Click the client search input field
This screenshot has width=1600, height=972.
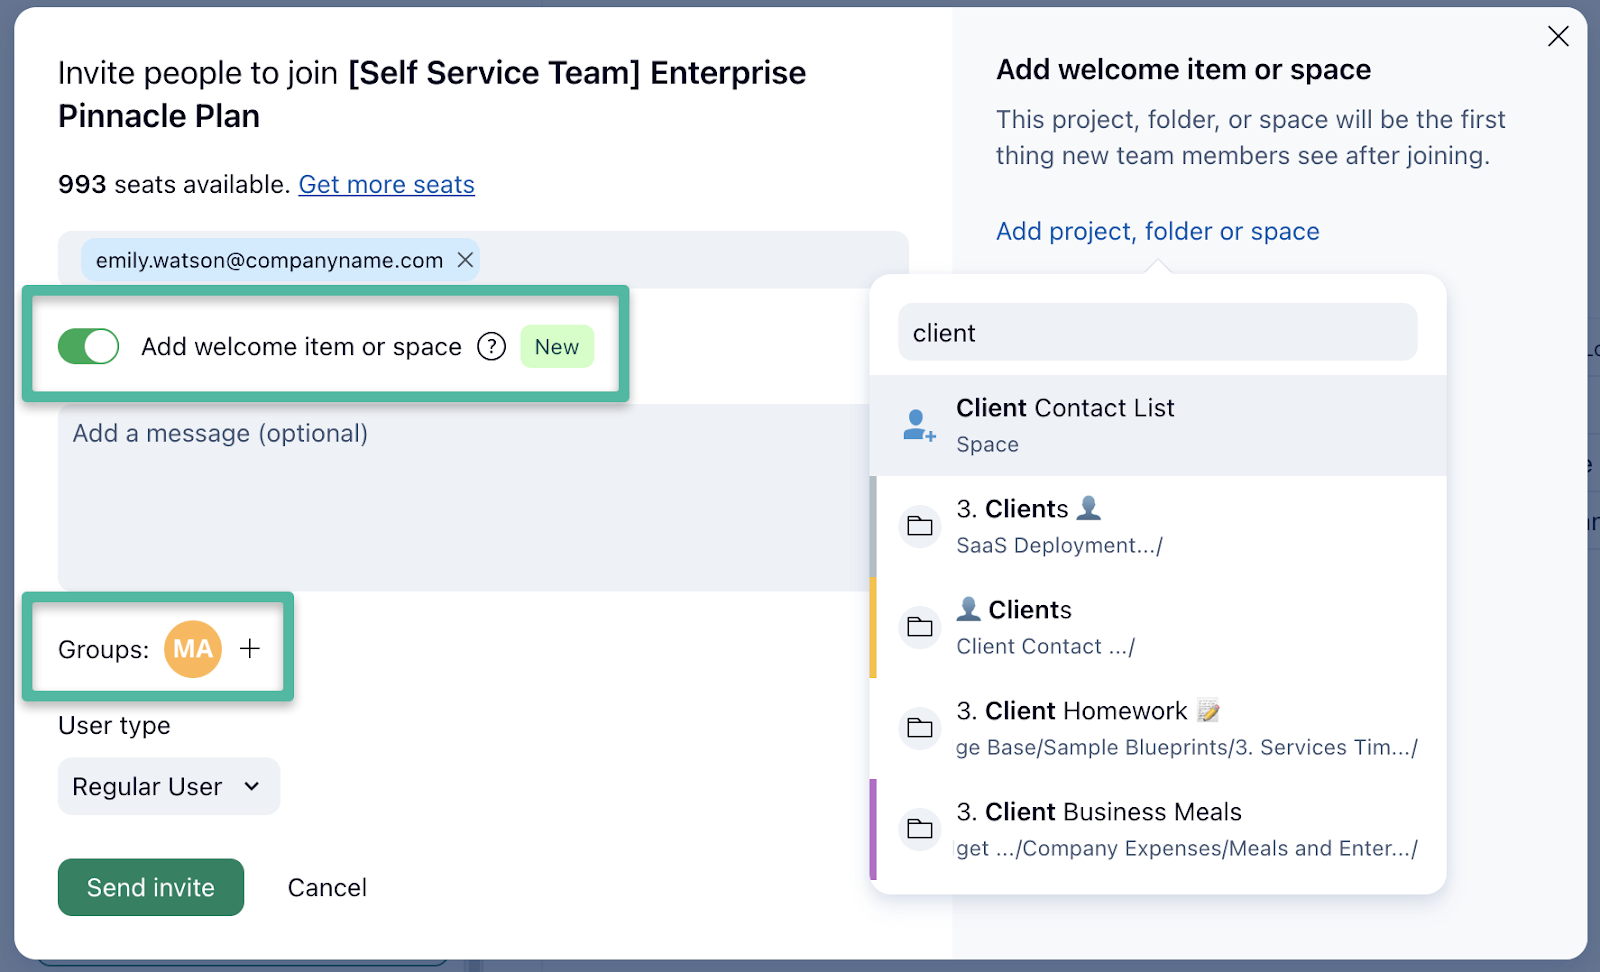coord(1157,332)
